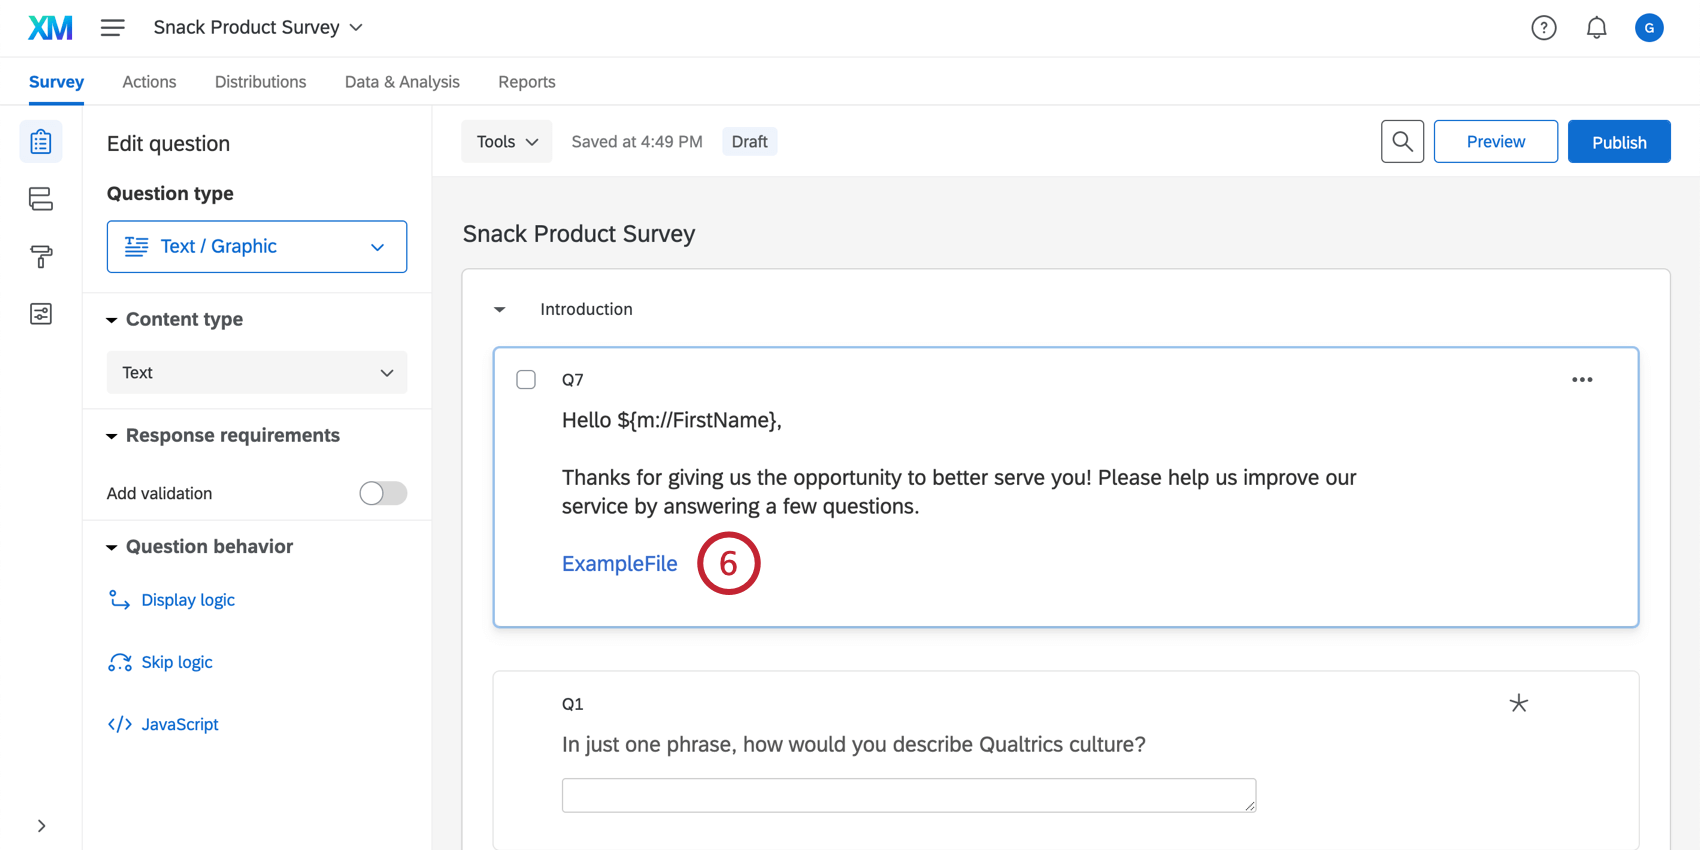Open the Display logic link
The image size is (1700, 850).
(188, 600)
